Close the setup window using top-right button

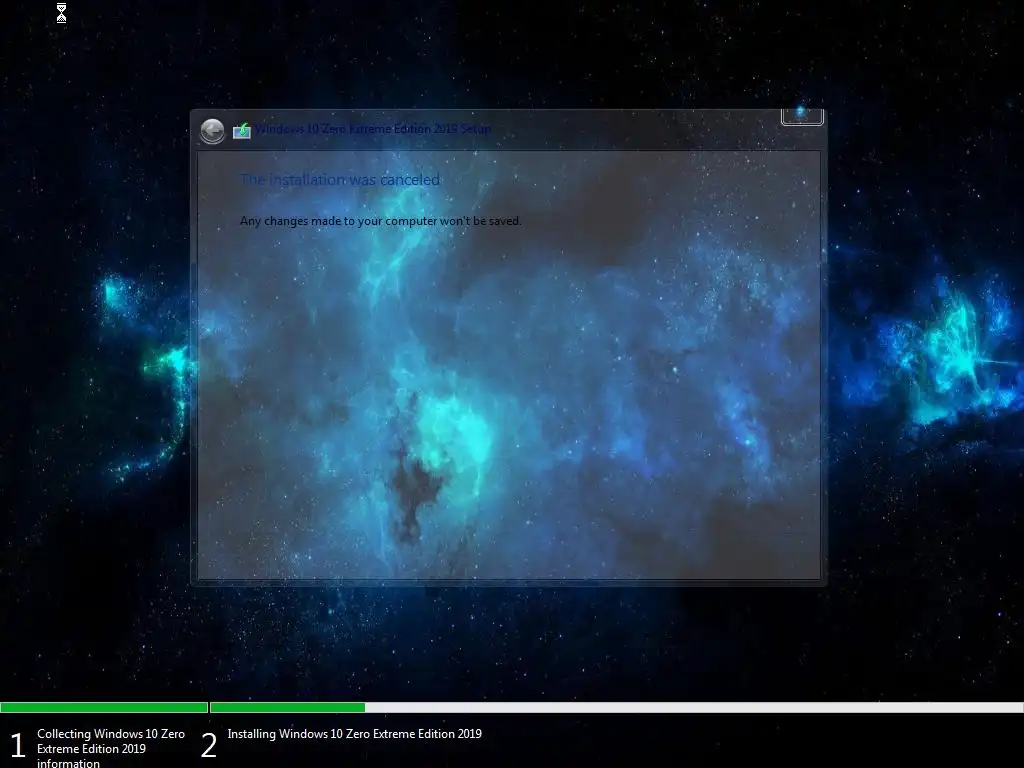tap(802, 116)
